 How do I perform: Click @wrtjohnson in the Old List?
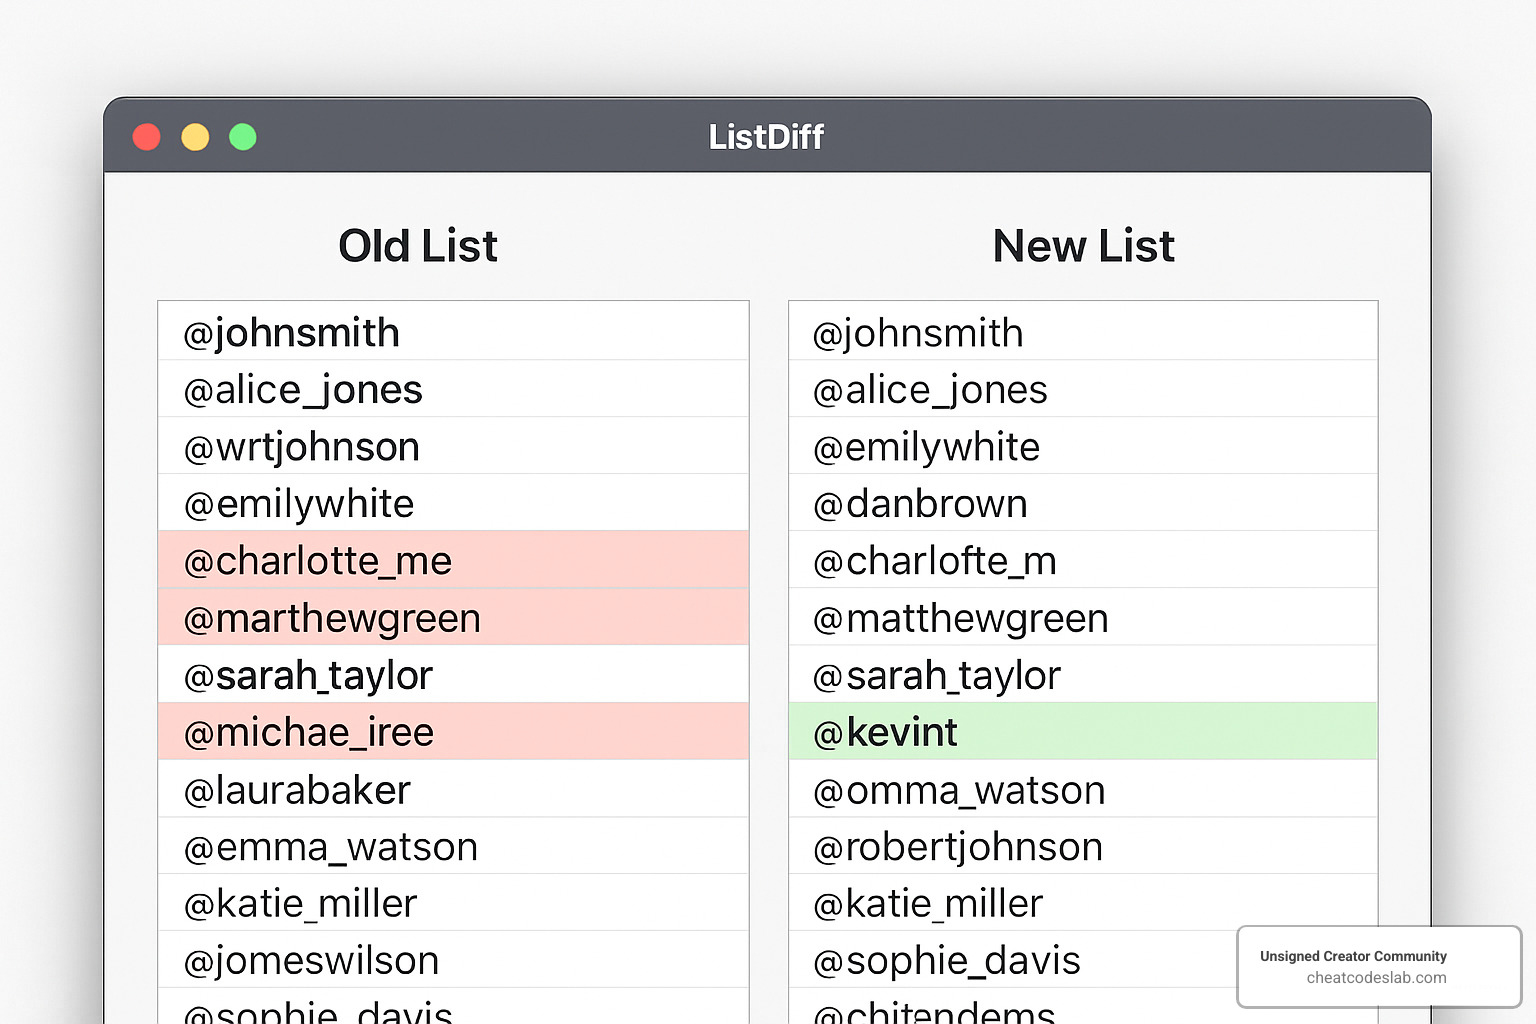click(x=300, y=446)
